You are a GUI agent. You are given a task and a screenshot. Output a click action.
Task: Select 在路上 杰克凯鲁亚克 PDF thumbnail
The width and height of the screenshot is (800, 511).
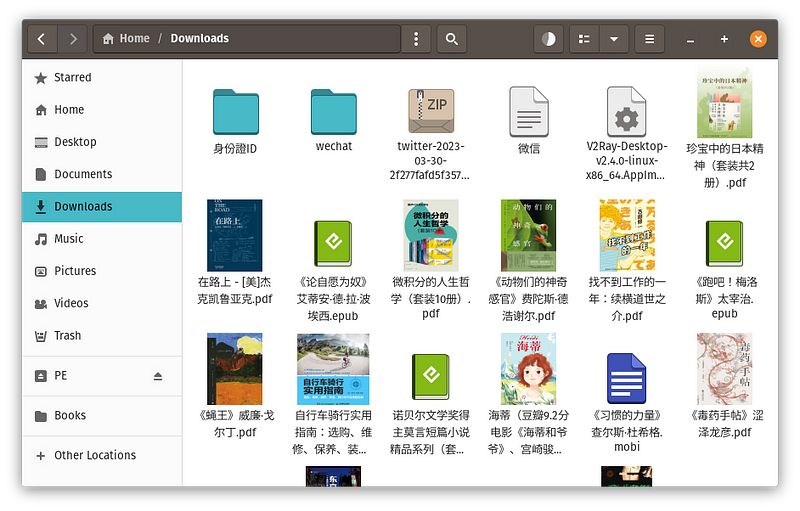click(235, 235)
